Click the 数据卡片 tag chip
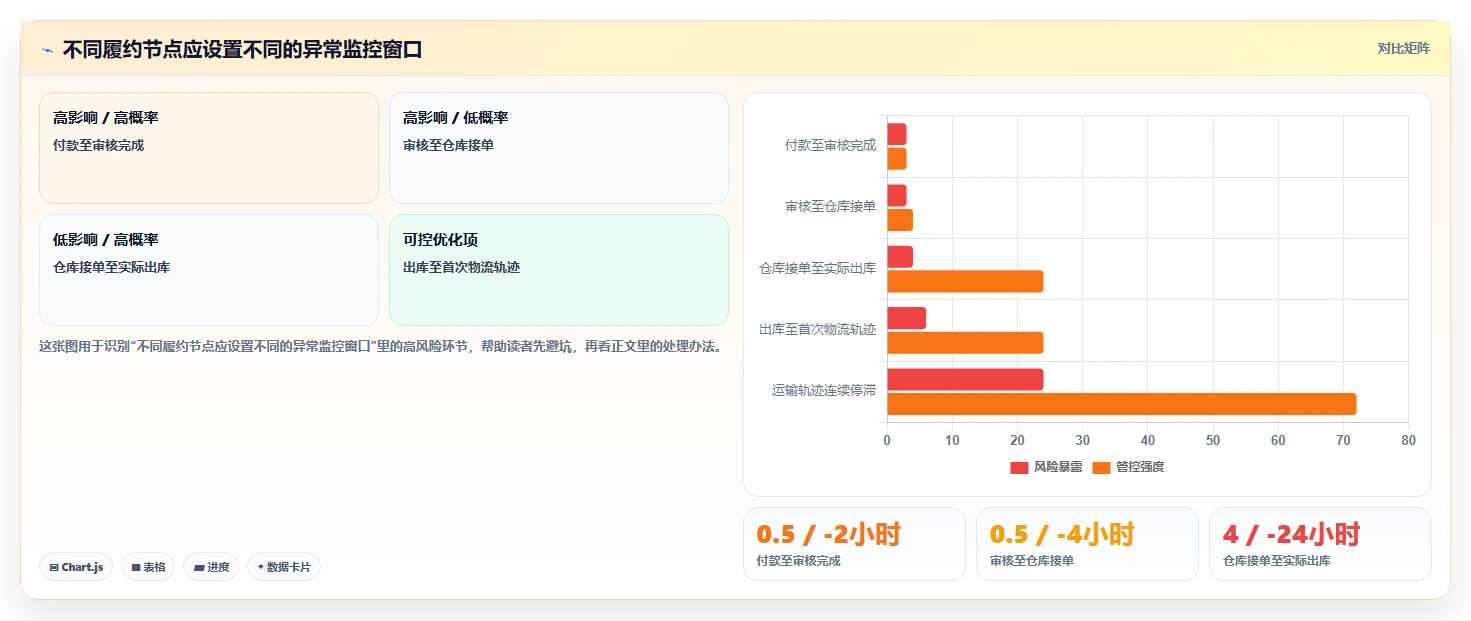Image resolution: width=1471 pixels, height=621 pixels. (284, 567)
